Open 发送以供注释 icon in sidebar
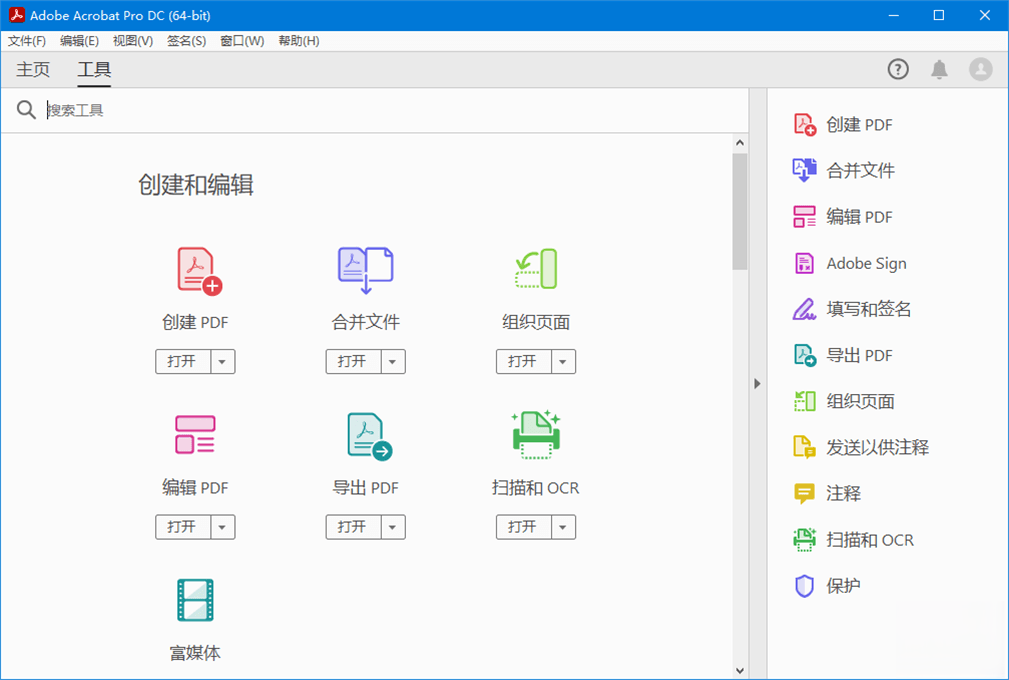This screenshot has height=680, width=1009. click(804, 447)
